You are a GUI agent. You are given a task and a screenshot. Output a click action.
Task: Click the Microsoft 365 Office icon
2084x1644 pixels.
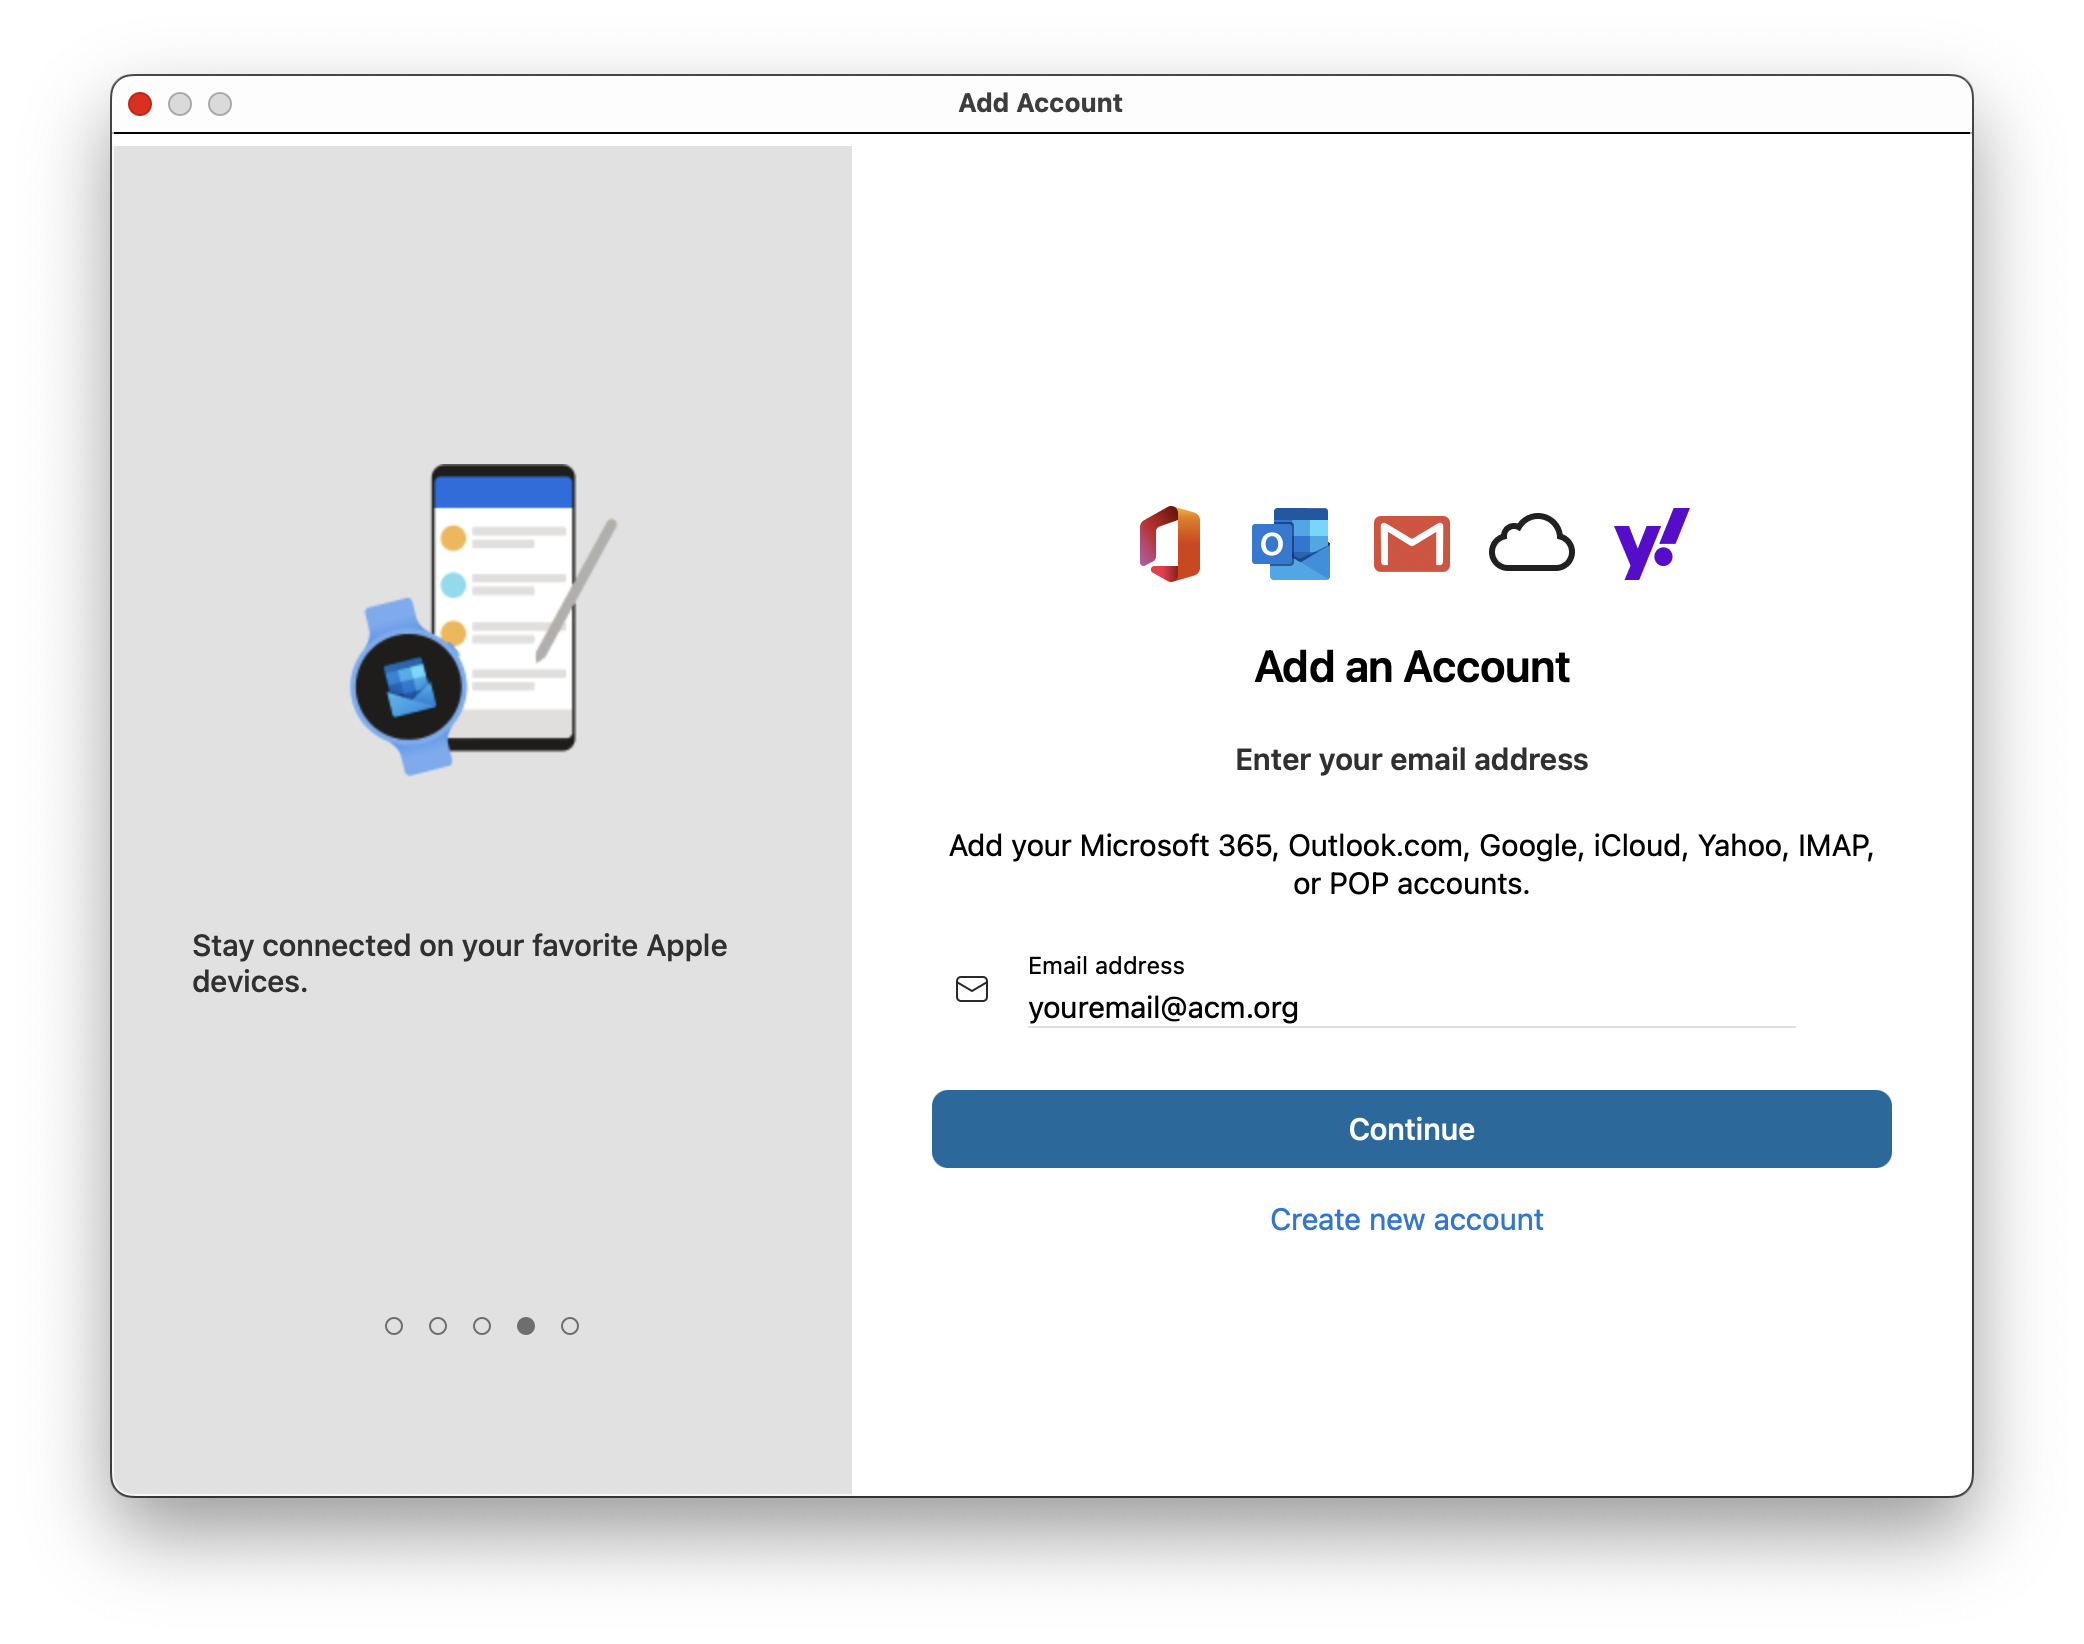1170,544
